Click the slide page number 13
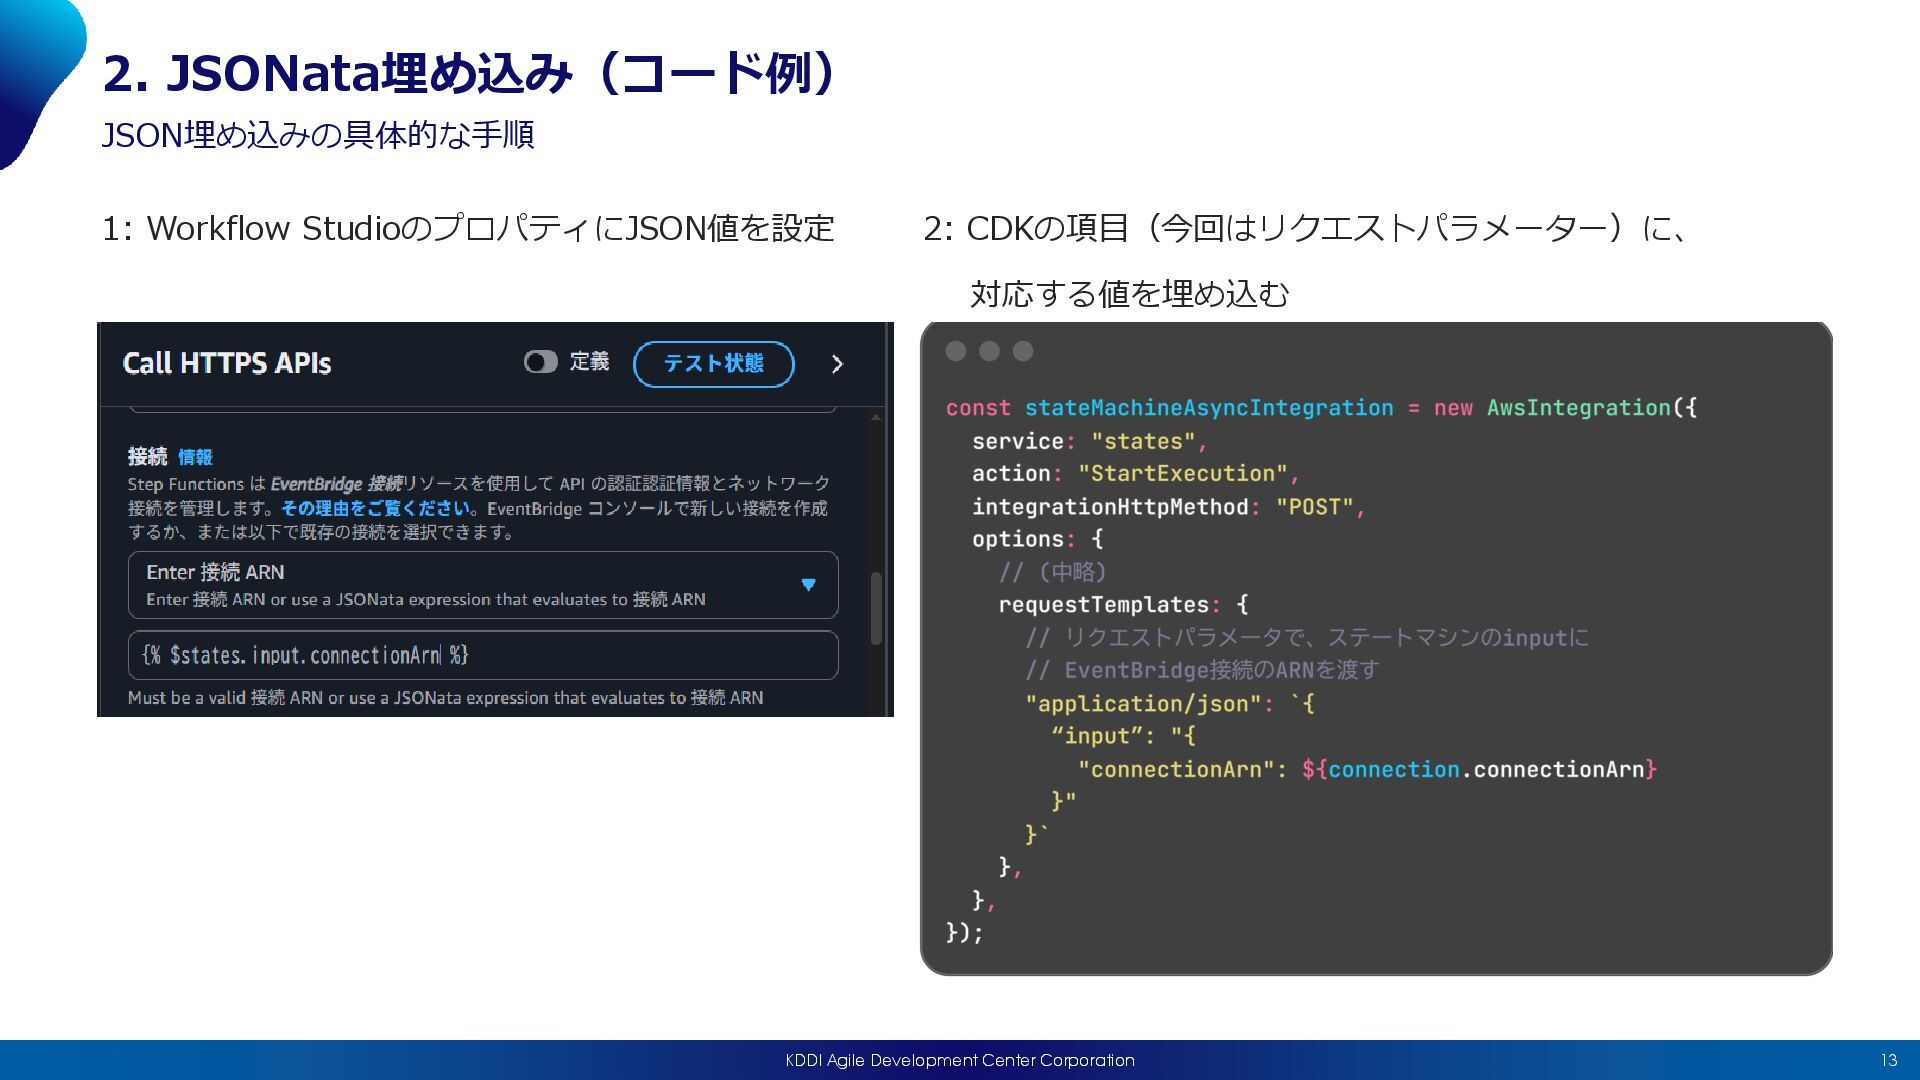The width and height of the screenshot is (1920, 1080). pyautogui.click(x=1888, y=1060)
